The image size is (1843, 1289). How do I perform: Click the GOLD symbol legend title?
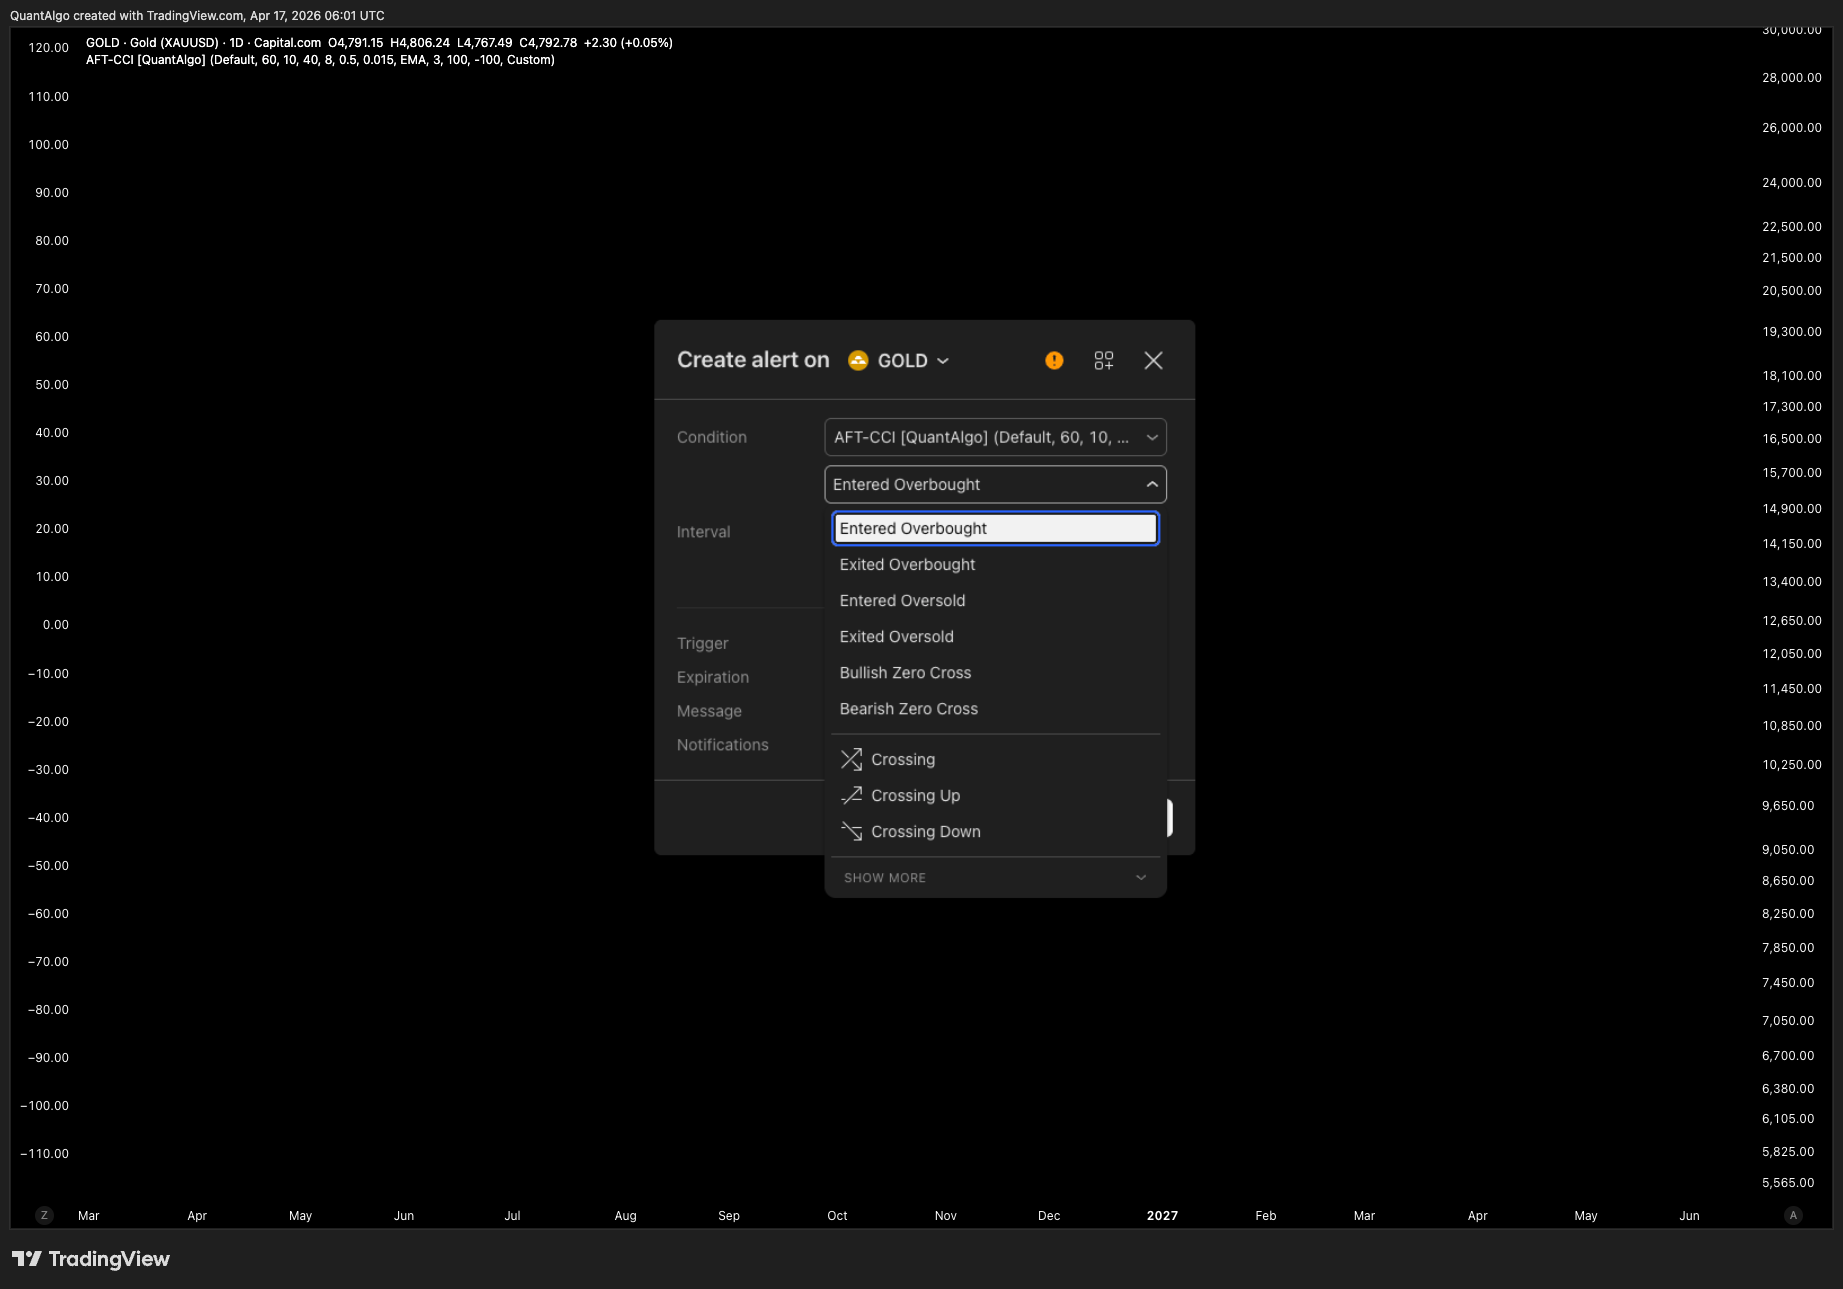click(203, 43)
